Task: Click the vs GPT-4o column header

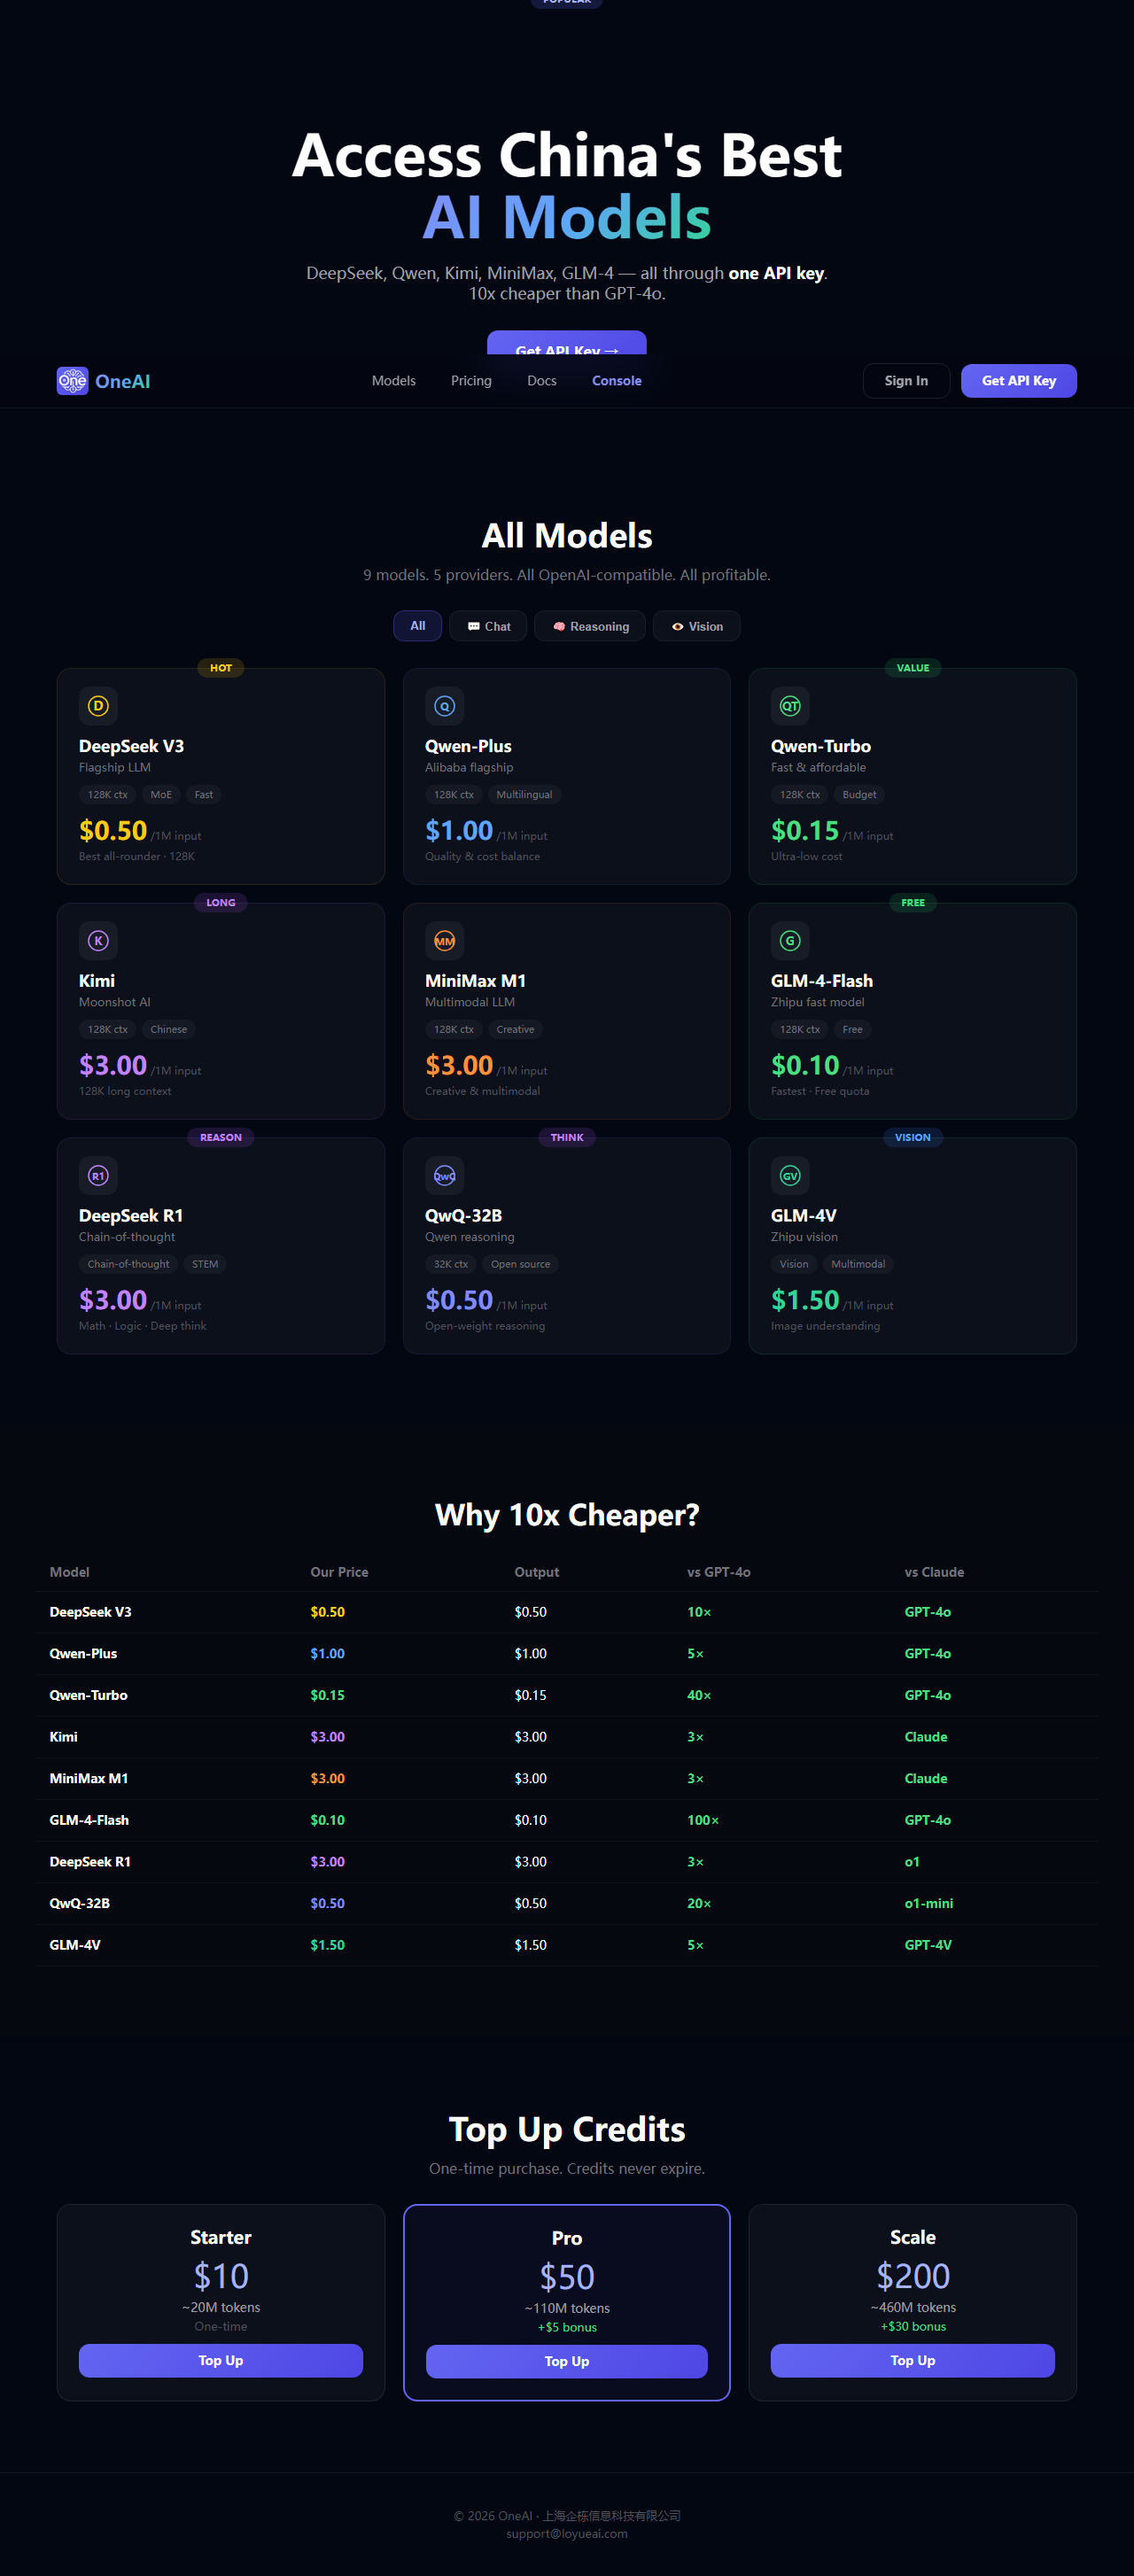Action: (x=719, y=1572)
